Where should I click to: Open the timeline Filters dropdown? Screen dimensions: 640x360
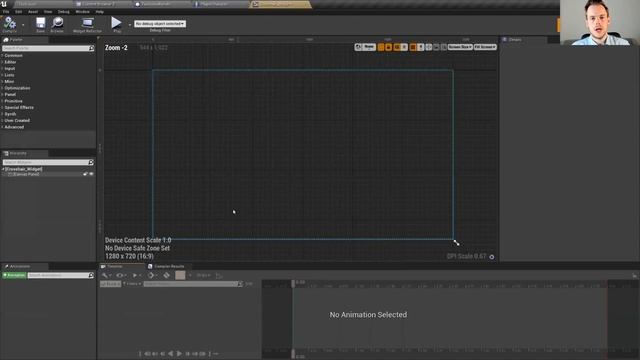(132, 284)
